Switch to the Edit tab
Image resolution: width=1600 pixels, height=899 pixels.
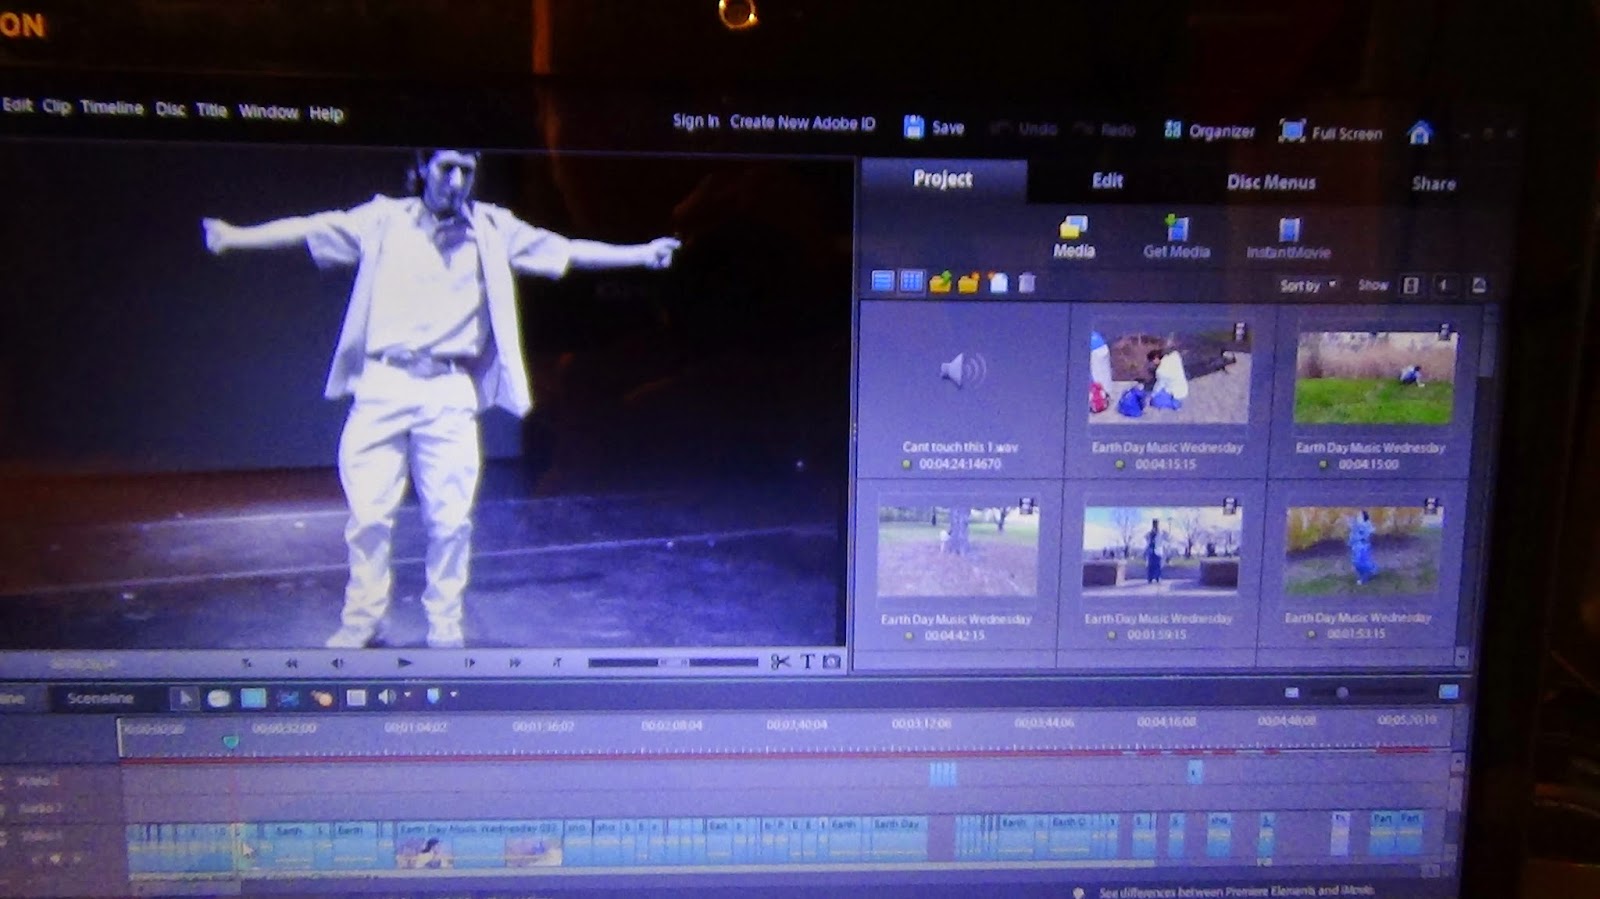pyautogui.click(x=1107, y=181)
